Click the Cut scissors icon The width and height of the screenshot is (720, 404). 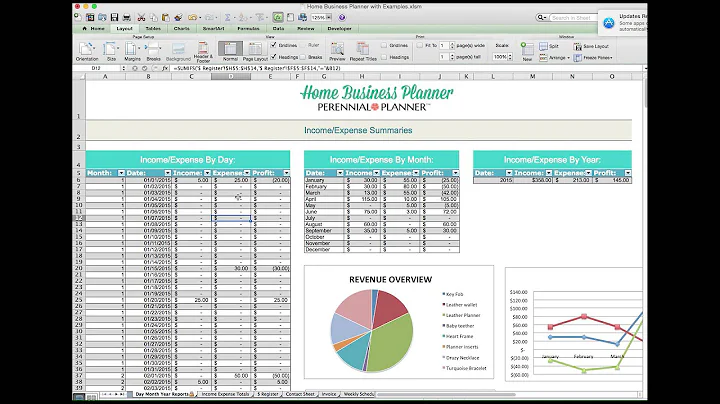point(141,17)
